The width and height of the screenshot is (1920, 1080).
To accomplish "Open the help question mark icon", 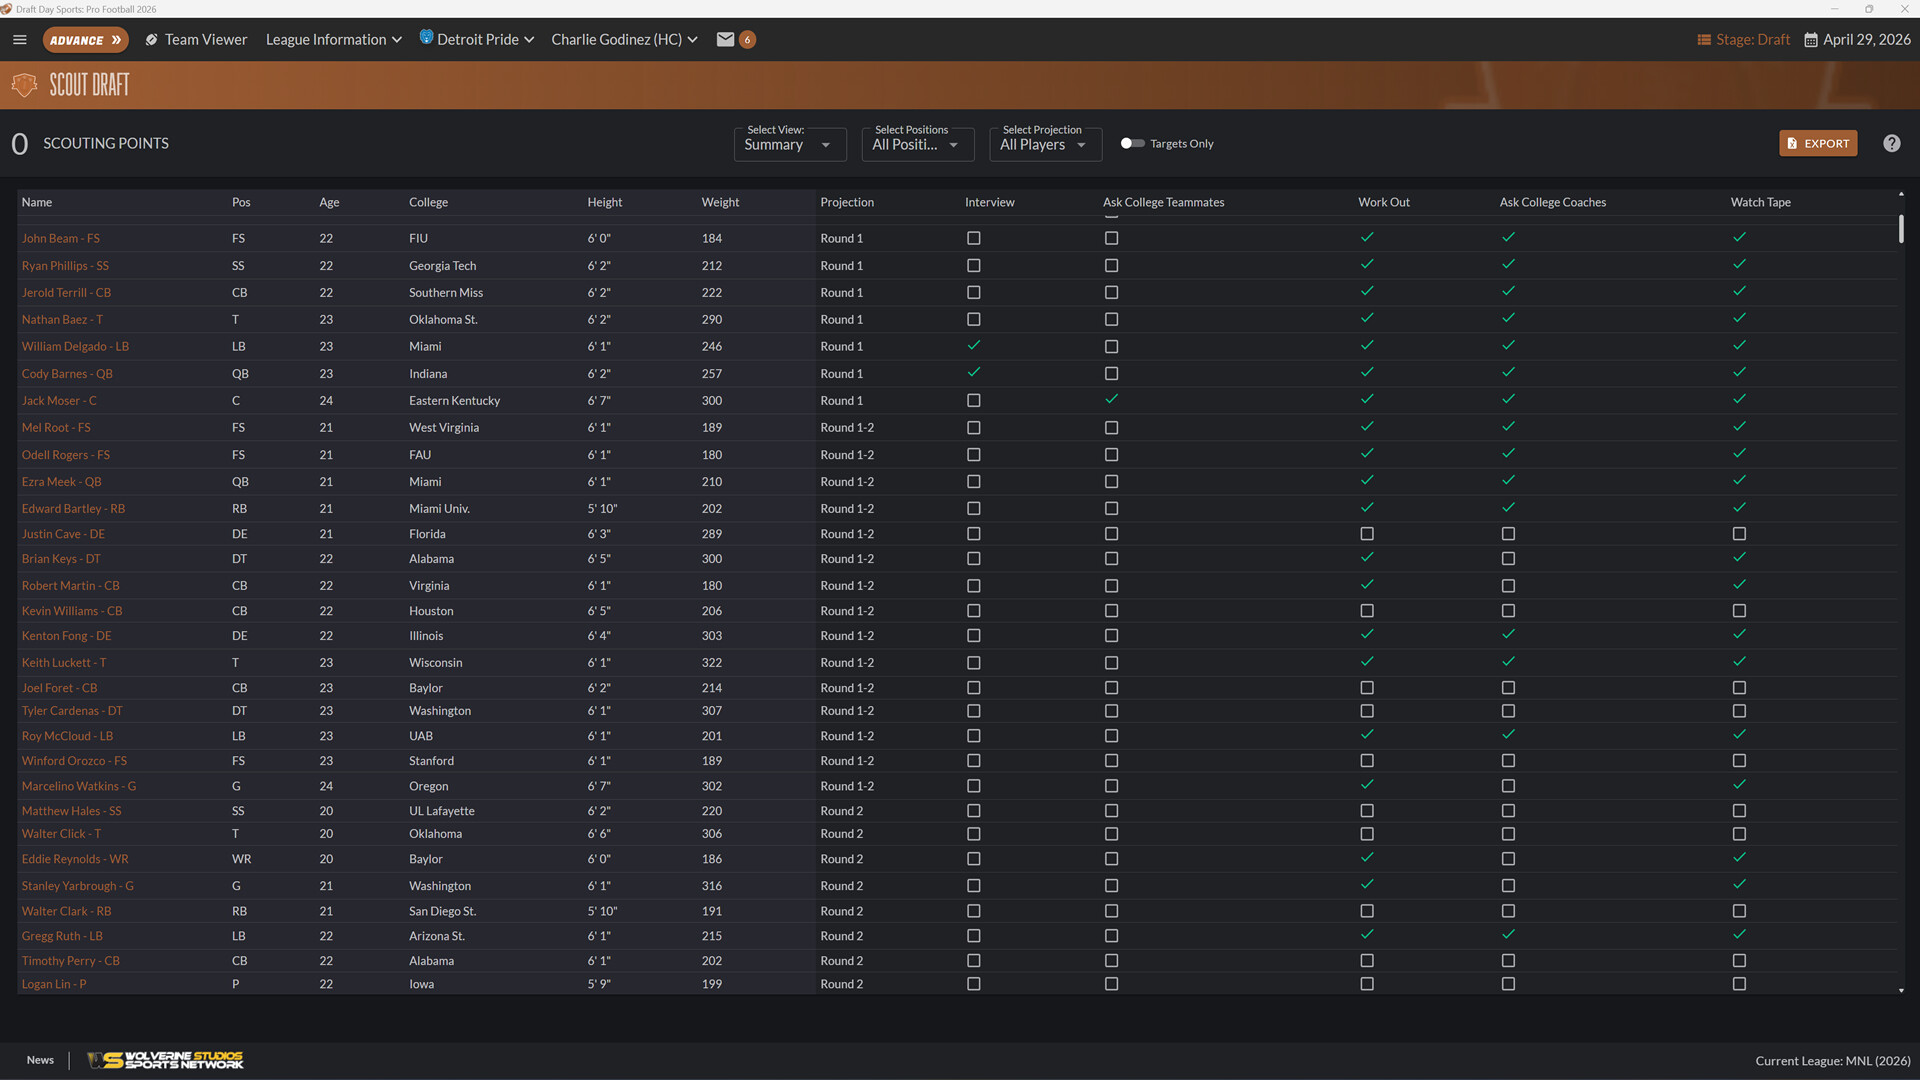I will 1891,143.
